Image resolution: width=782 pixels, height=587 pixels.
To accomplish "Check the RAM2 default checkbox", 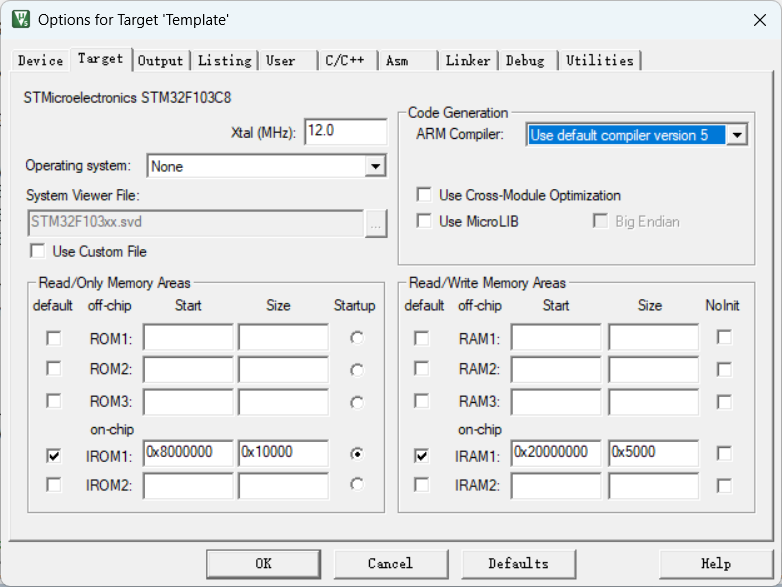I will 421,369.
